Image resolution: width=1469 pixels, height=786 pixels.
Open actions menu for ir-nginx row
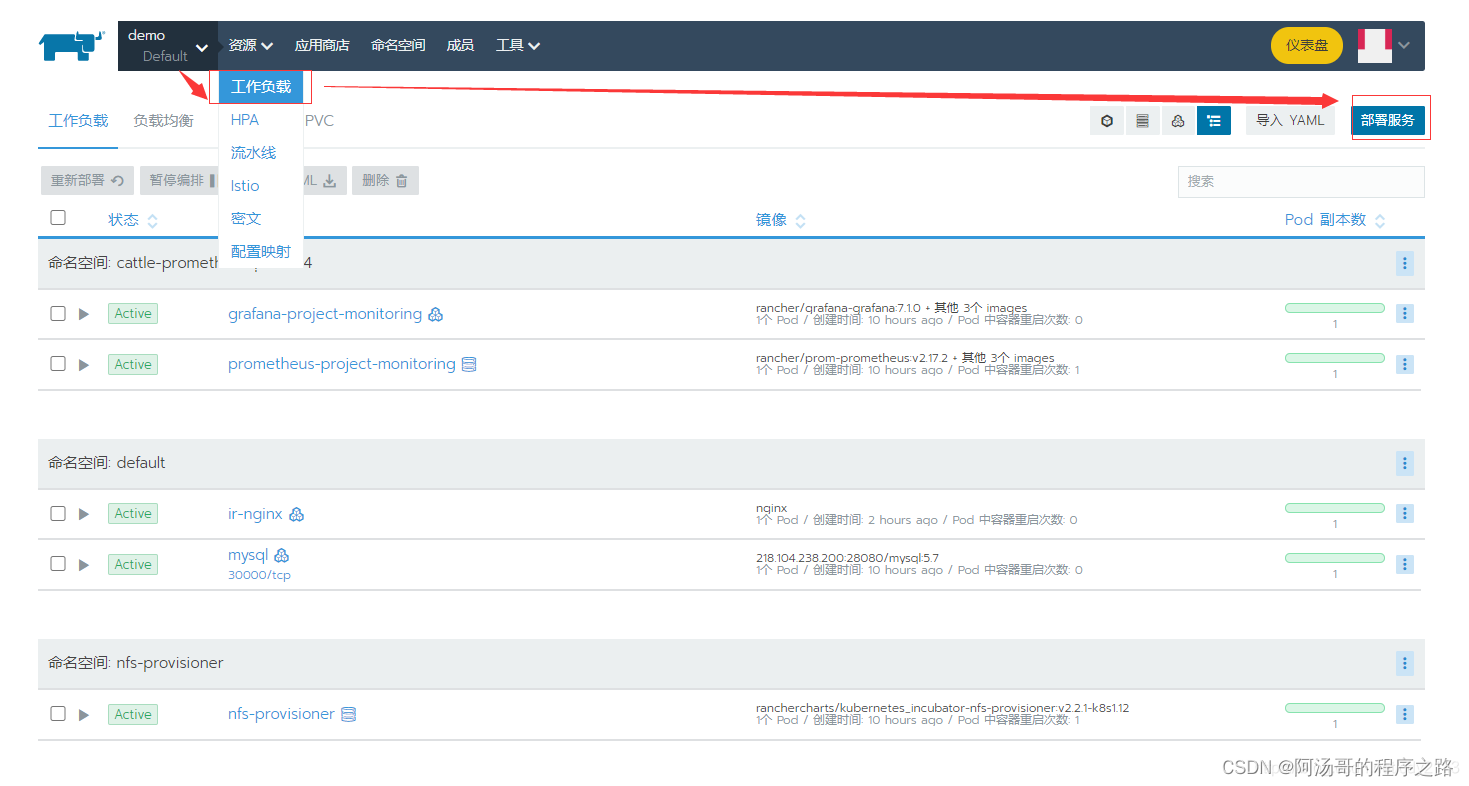1405,513
